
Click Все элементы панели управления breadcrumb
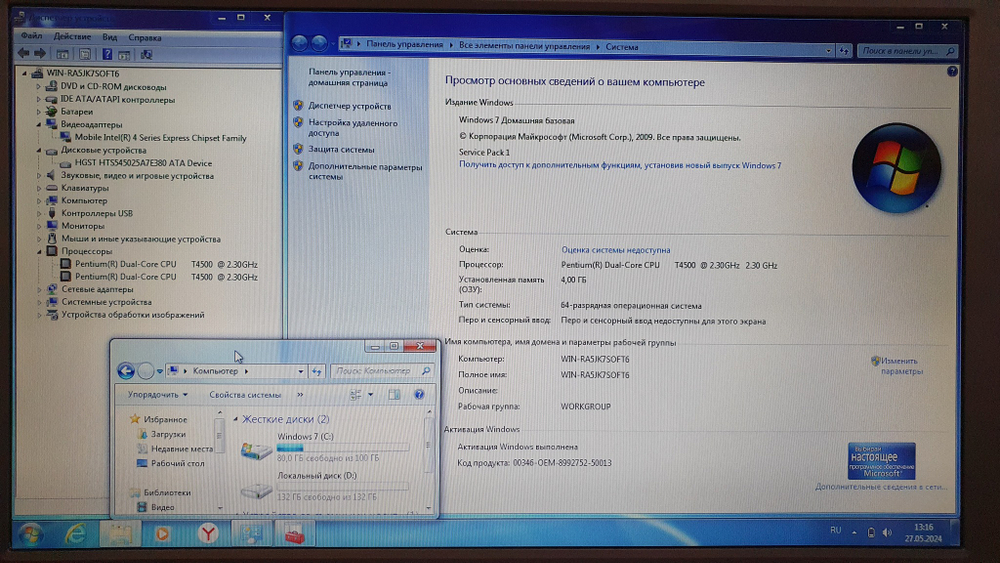click(x=524, y=46)
